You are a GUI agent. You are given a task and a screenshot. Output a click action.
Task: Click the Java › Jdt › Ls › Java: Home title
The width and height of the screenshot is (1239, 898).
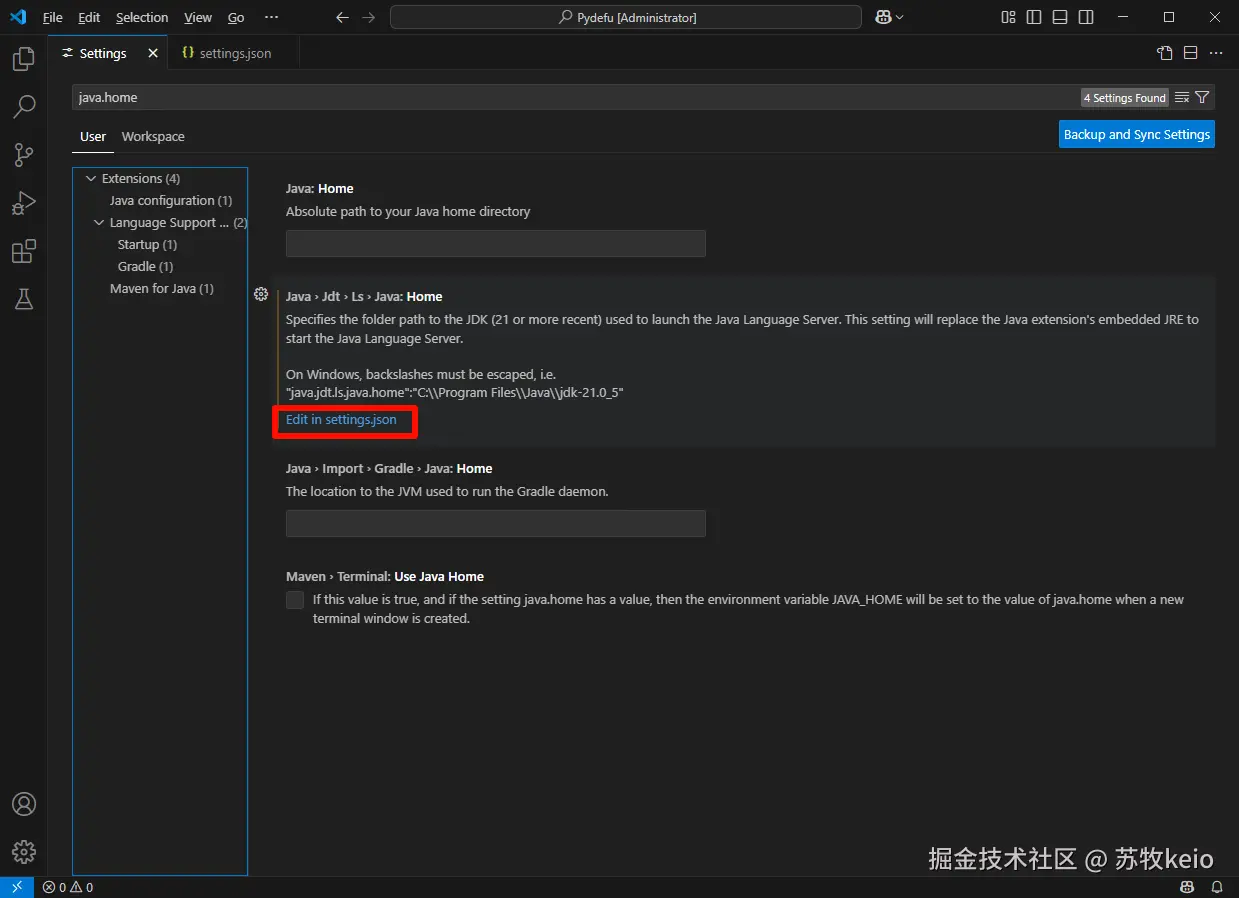click(364, 297)
